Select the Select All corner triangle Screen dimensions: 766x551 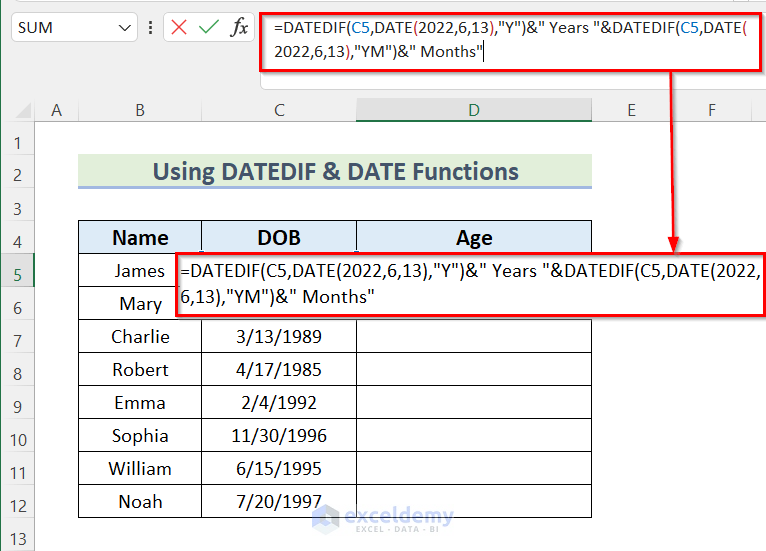[22, 109]
